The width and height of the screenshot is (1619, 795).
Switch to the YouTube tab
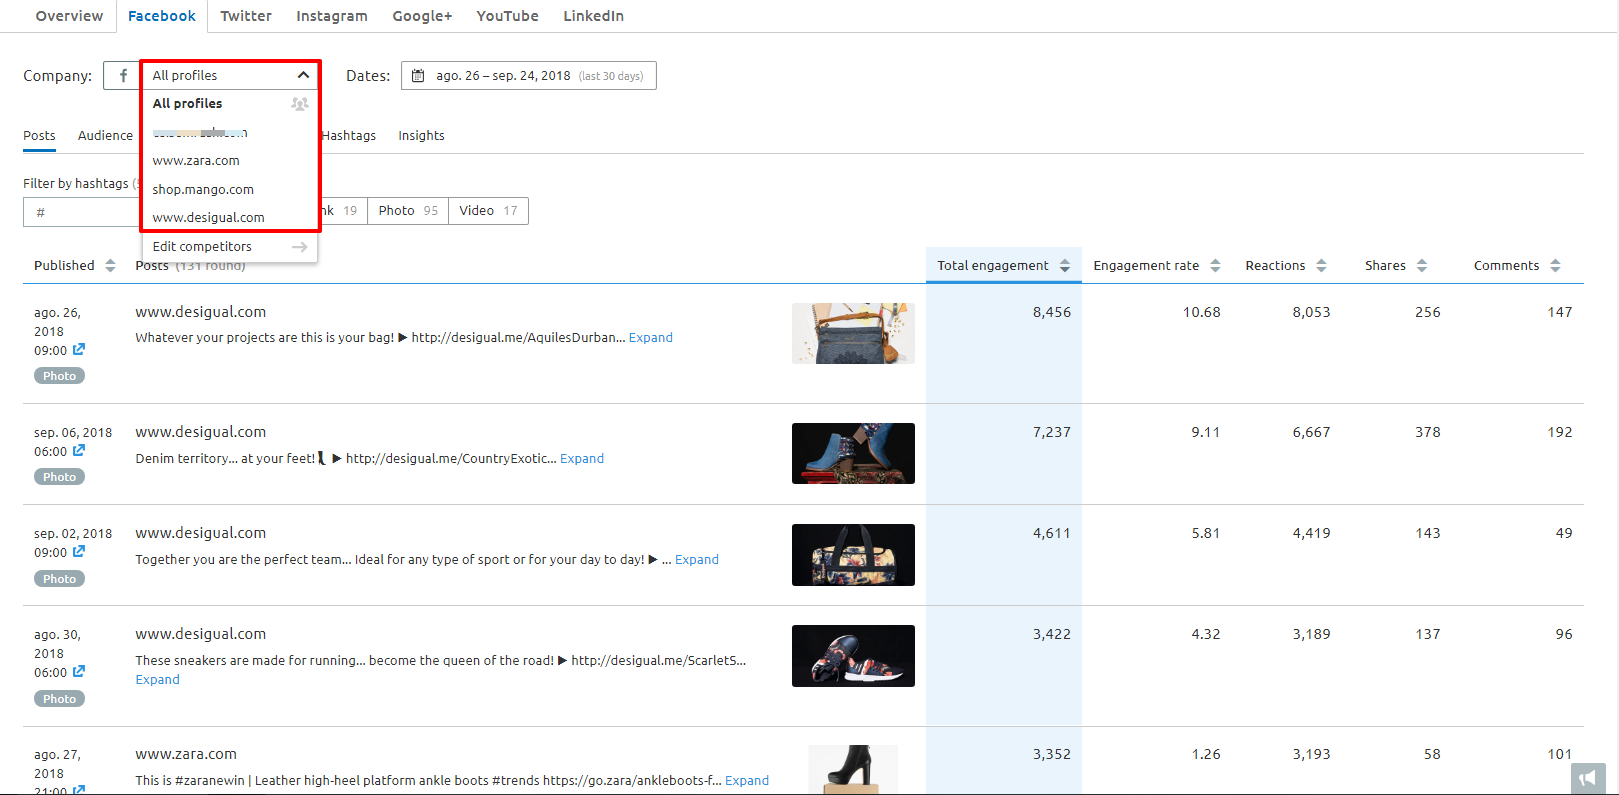[x=507, y=16]
